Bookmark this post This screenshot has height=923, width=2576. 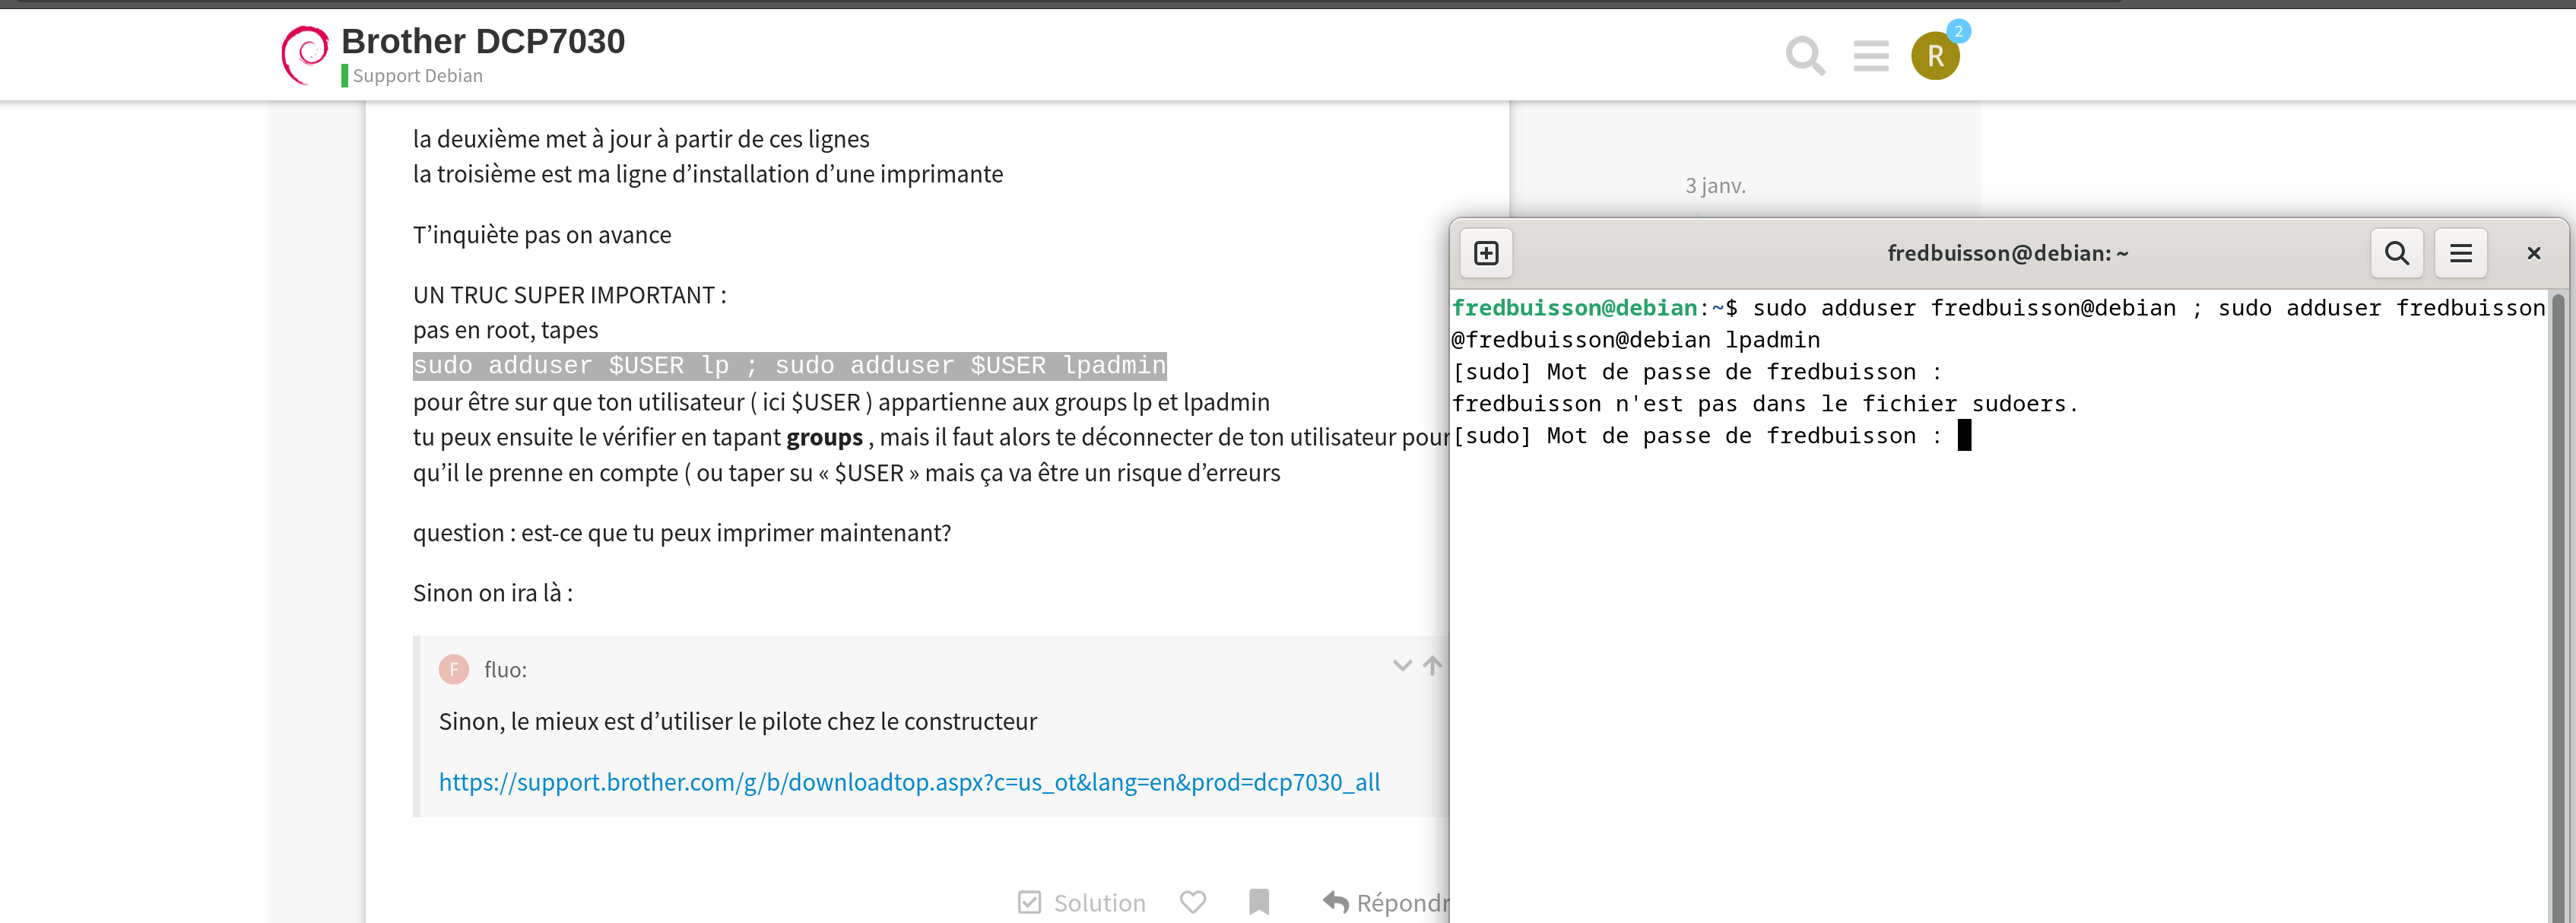pos(1259,902)
